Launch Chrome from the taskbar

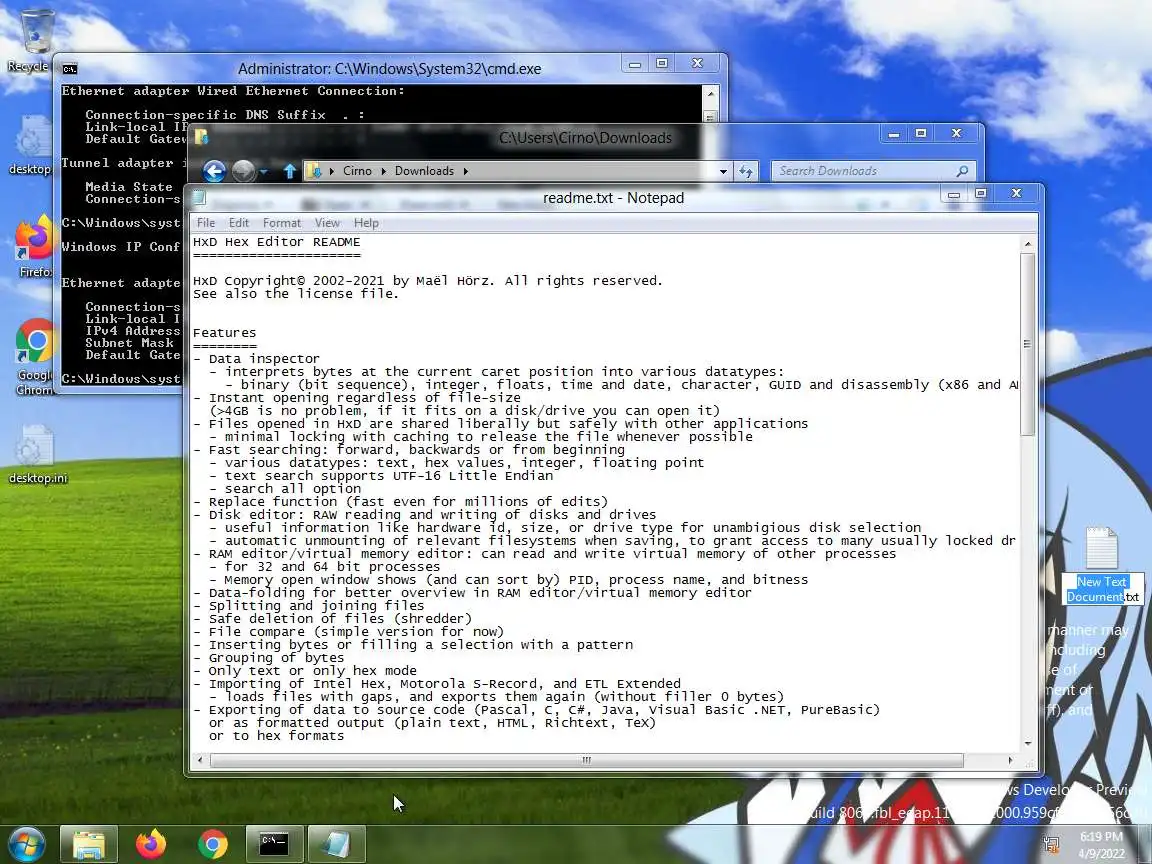tap(212, 843)
